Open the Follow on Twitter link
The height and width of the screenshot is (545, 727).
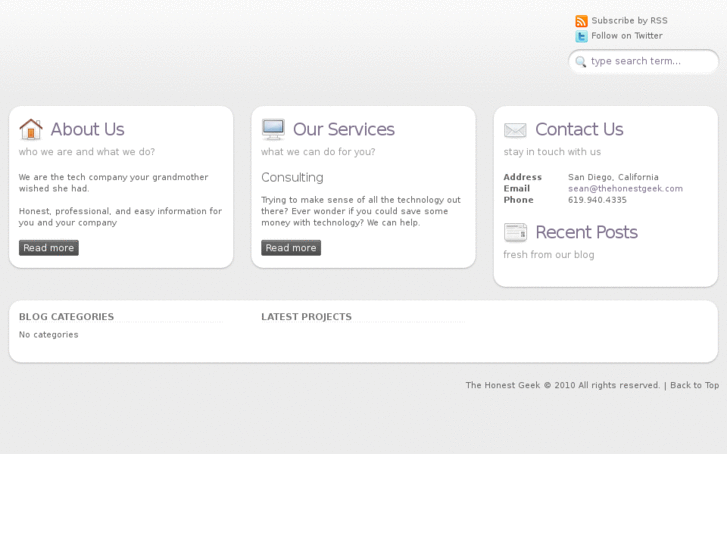626,36
